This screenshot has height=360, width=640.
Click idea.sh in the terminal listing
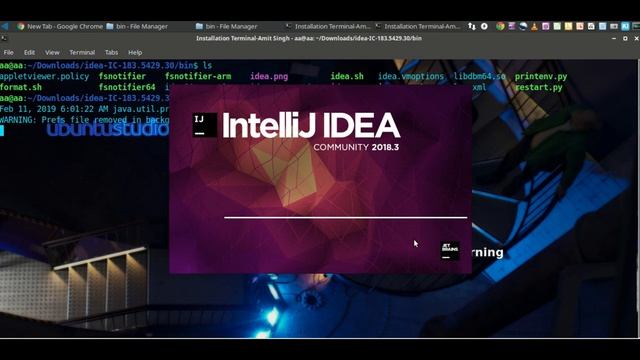tap(347, 76)
